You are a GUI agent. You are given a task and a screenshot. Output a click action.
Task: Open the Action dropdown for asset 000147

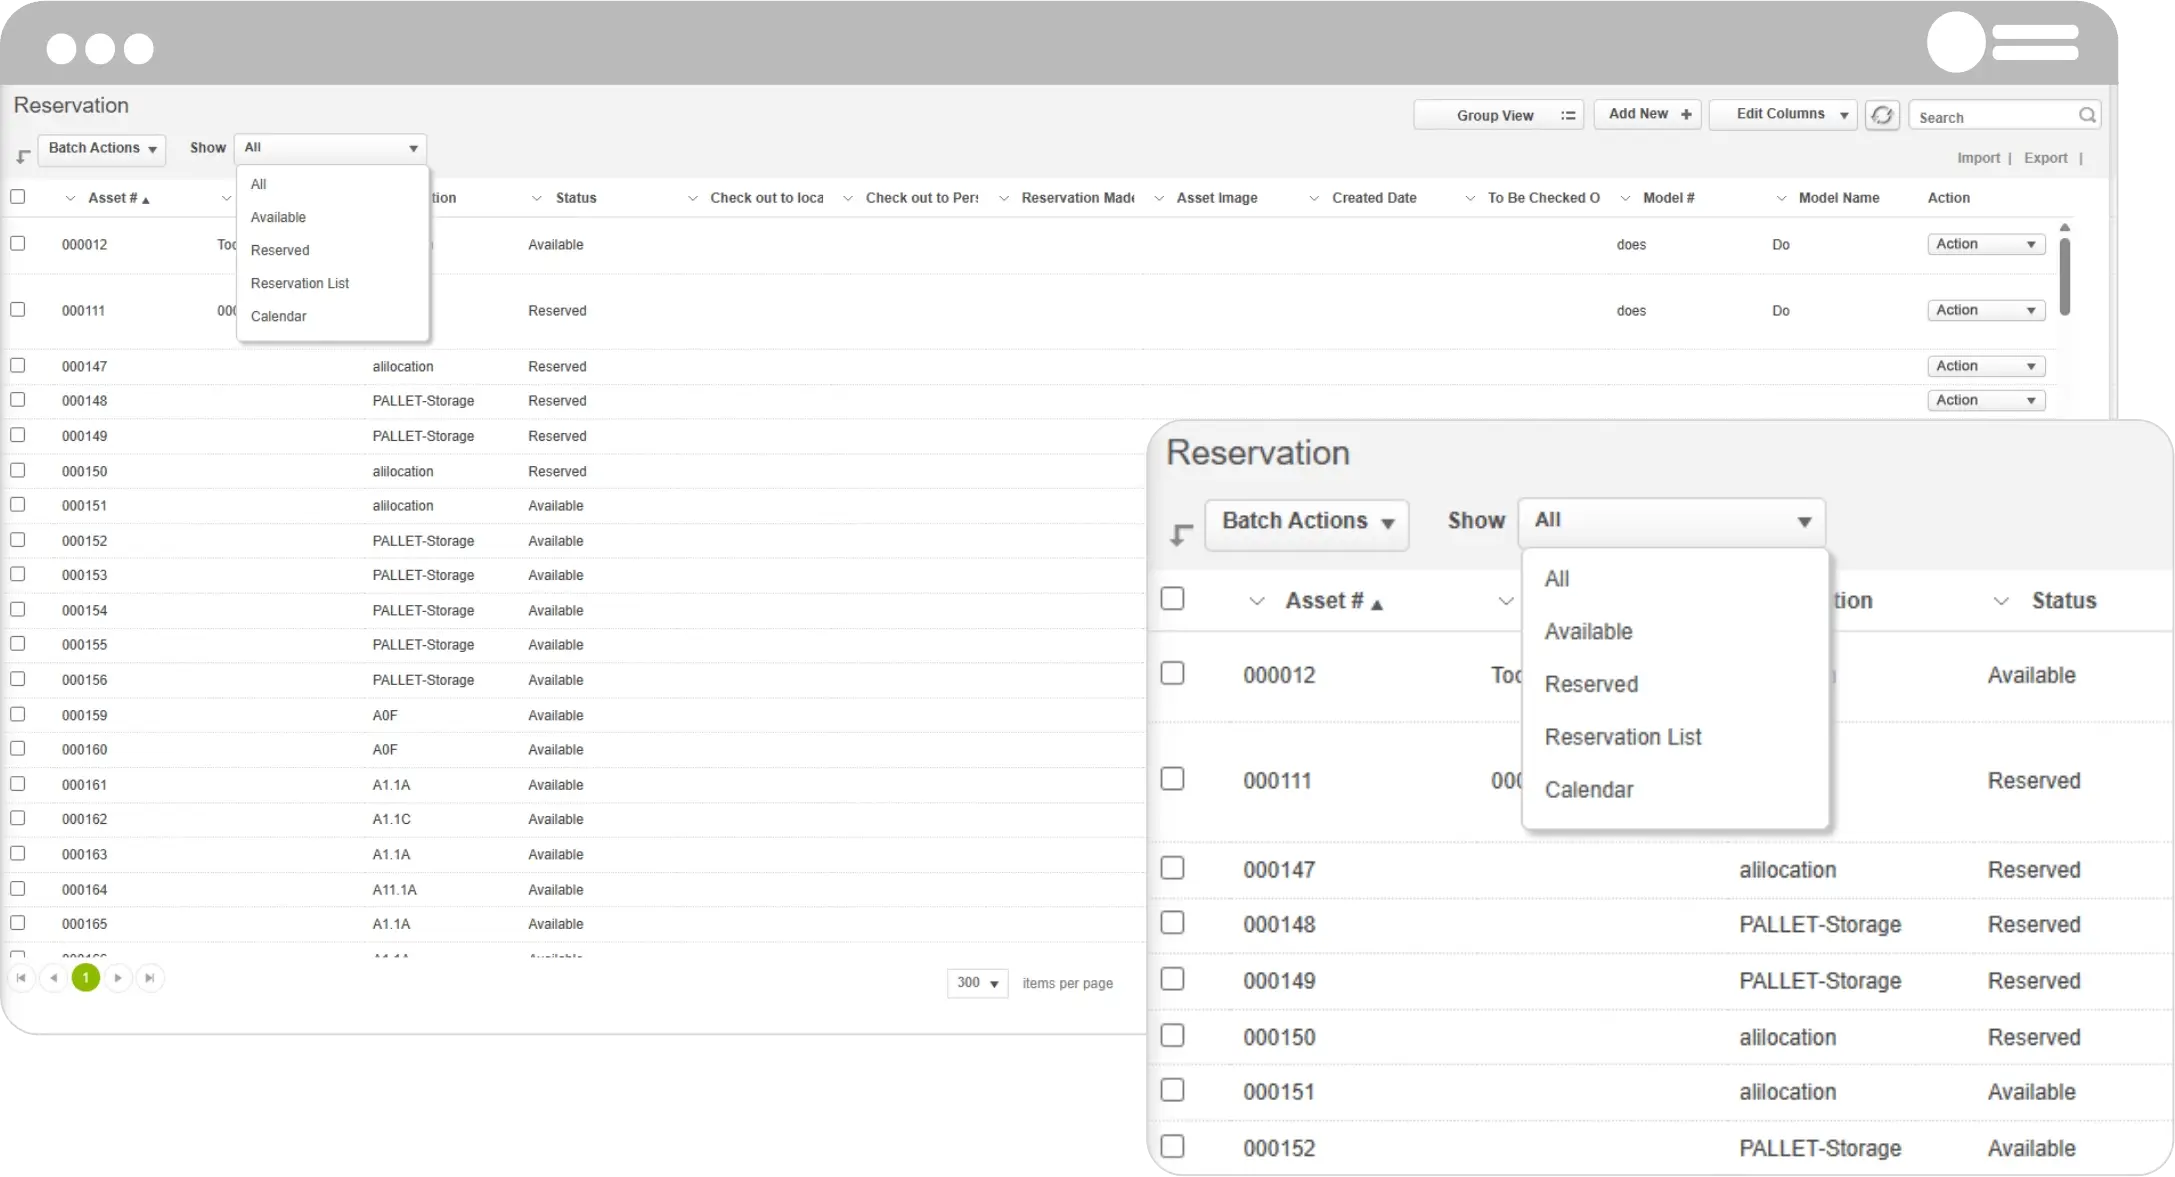click(x=1985, y=365)
